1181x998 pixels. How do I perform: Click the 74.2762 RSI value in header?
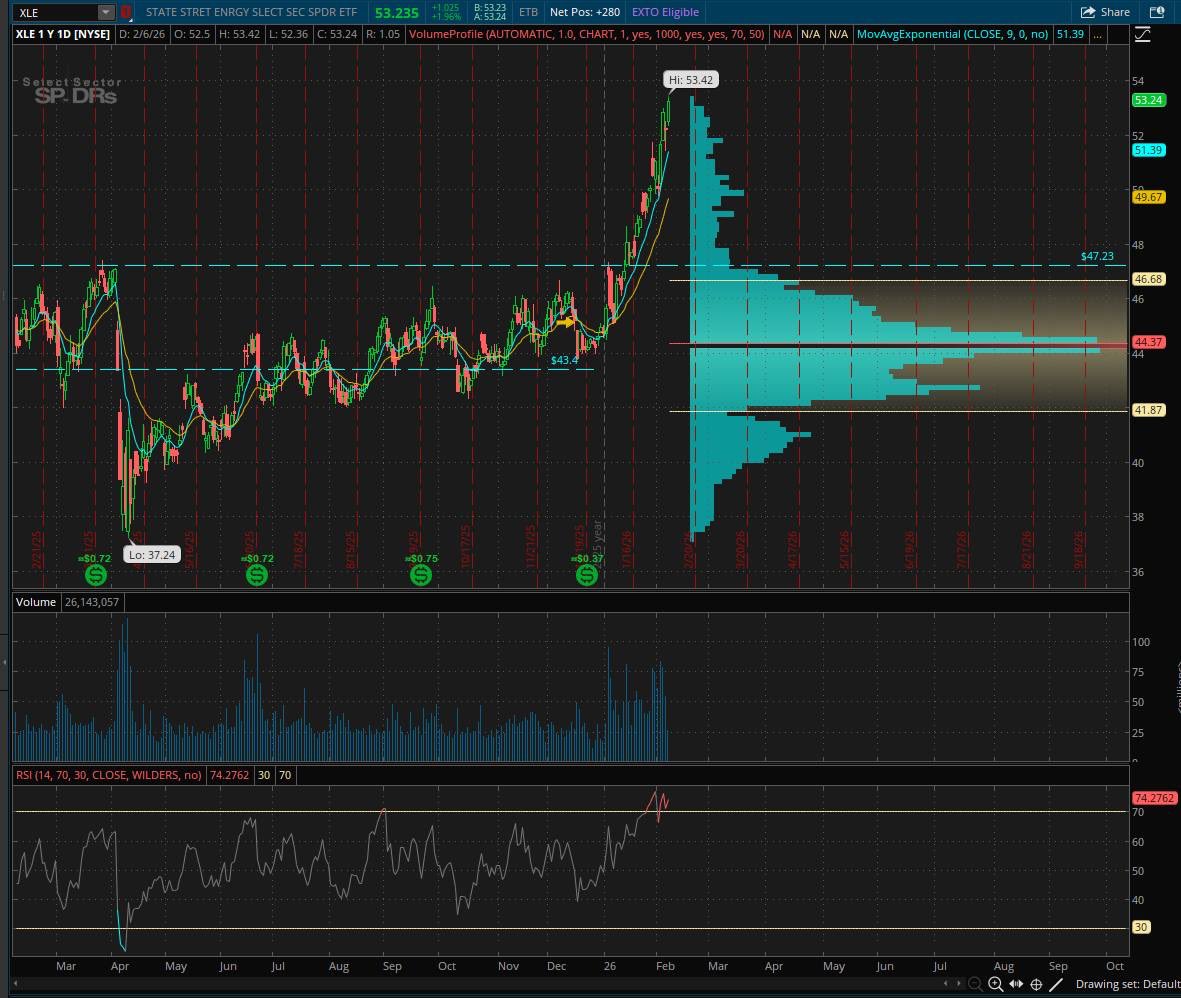pos(229,775)
